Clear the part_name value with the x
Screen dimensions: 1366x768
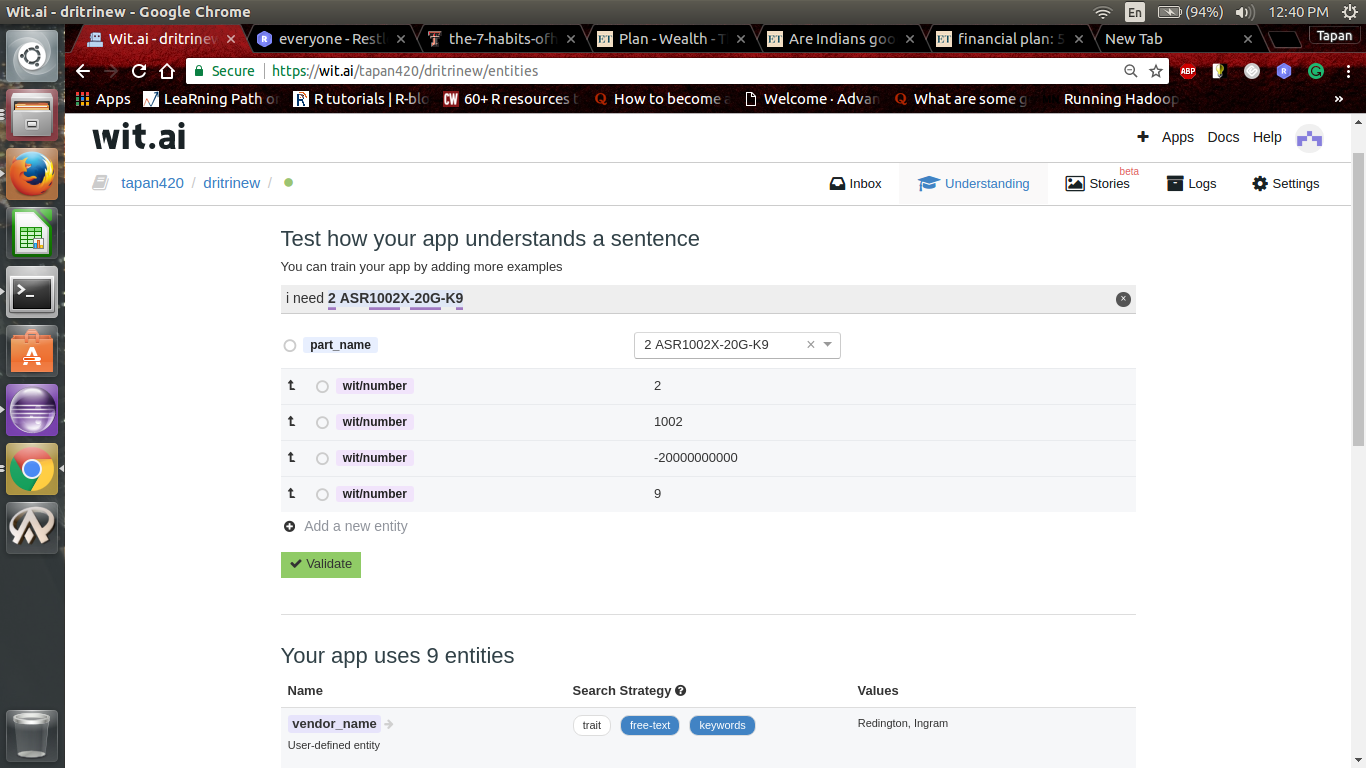pos(810,344)
